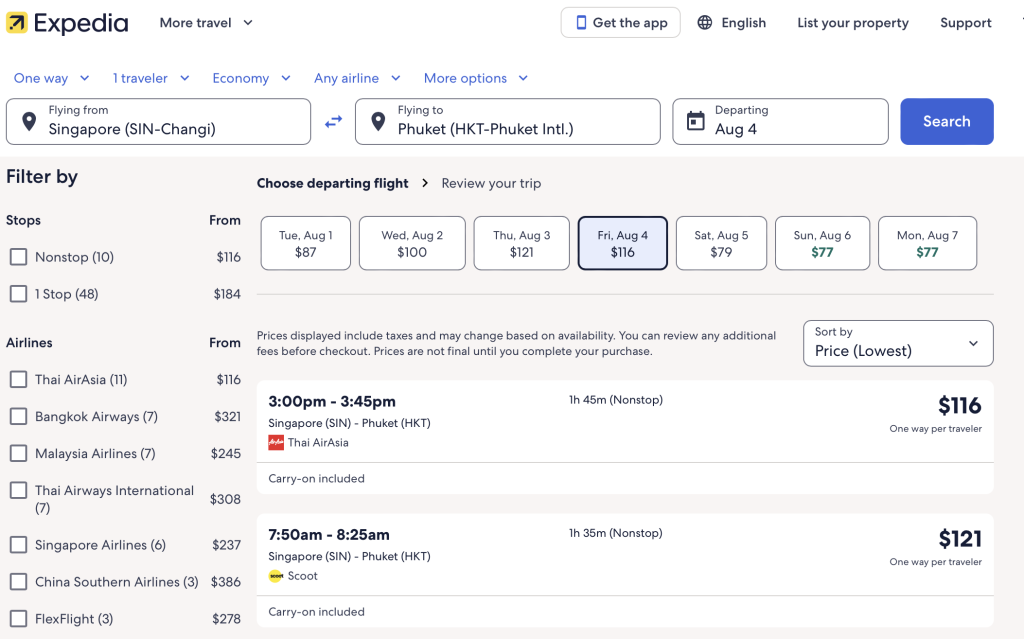Select the 7:50am - 8:25am Scoot flight
Viewport: 1024px width, 639px height.
pyautogui.click(x=625, y=570)
